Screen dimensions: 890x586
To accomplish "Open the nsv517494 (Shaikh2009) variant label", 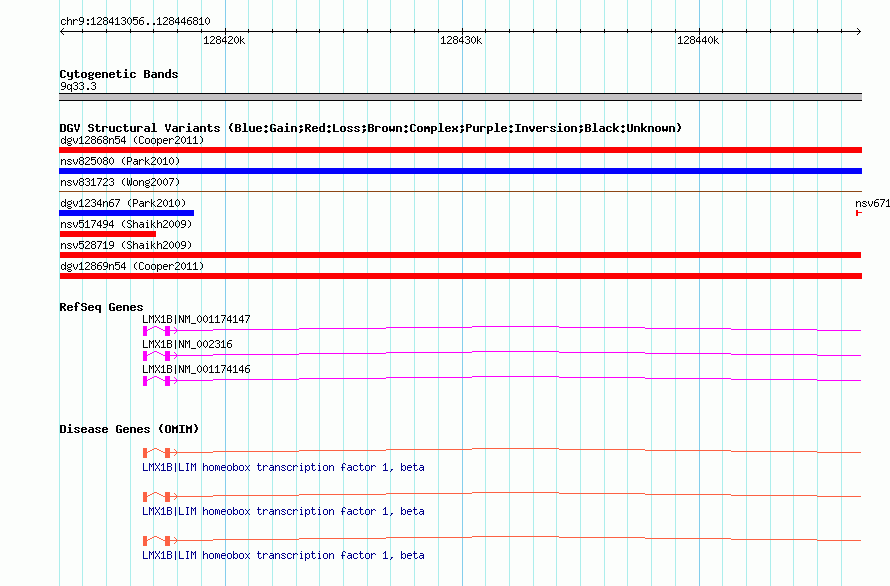I will click(126, 224).
